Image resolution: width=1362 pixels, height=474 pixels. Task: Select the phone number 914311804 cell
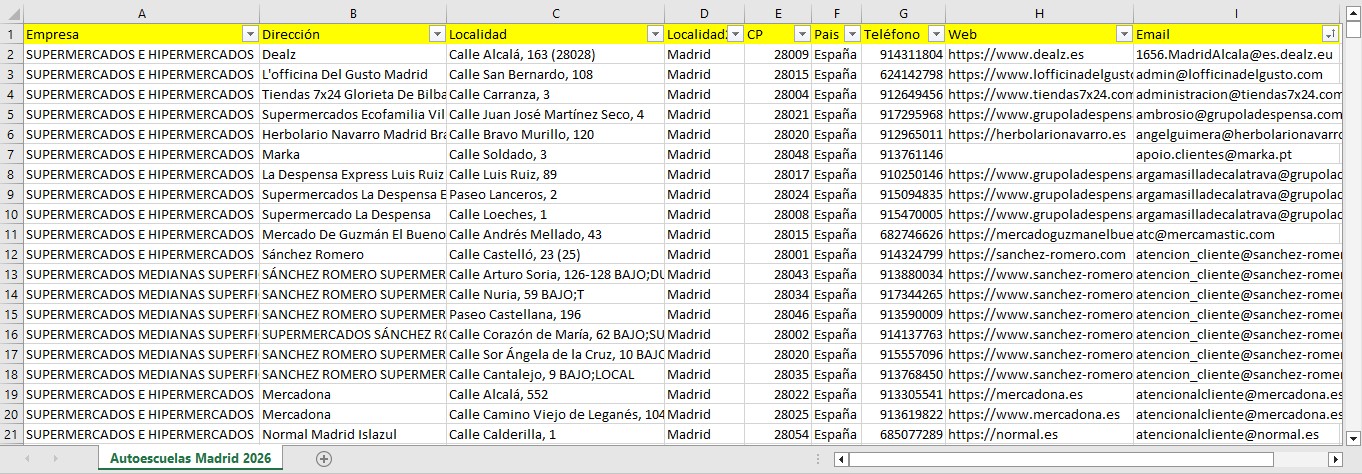[x=903, y=54]
